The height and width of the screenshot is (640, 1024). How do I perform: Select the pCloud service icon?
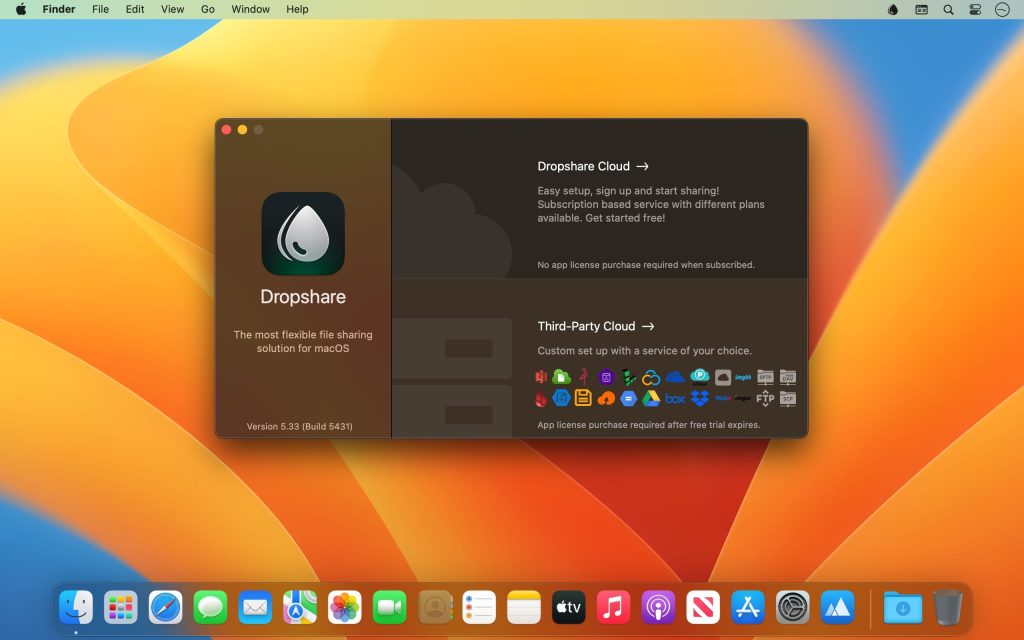point(700,377)
